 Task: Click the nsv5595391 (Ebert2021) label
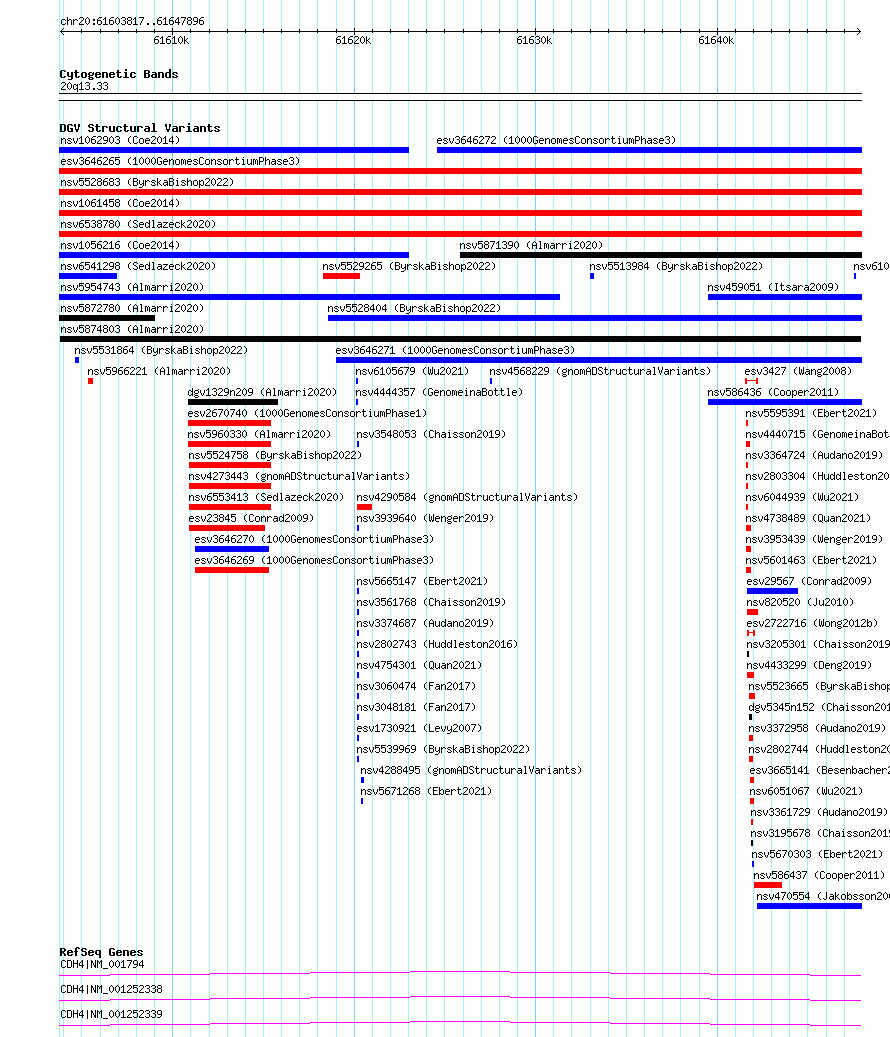pyautogui.click(x=811, y=413)
